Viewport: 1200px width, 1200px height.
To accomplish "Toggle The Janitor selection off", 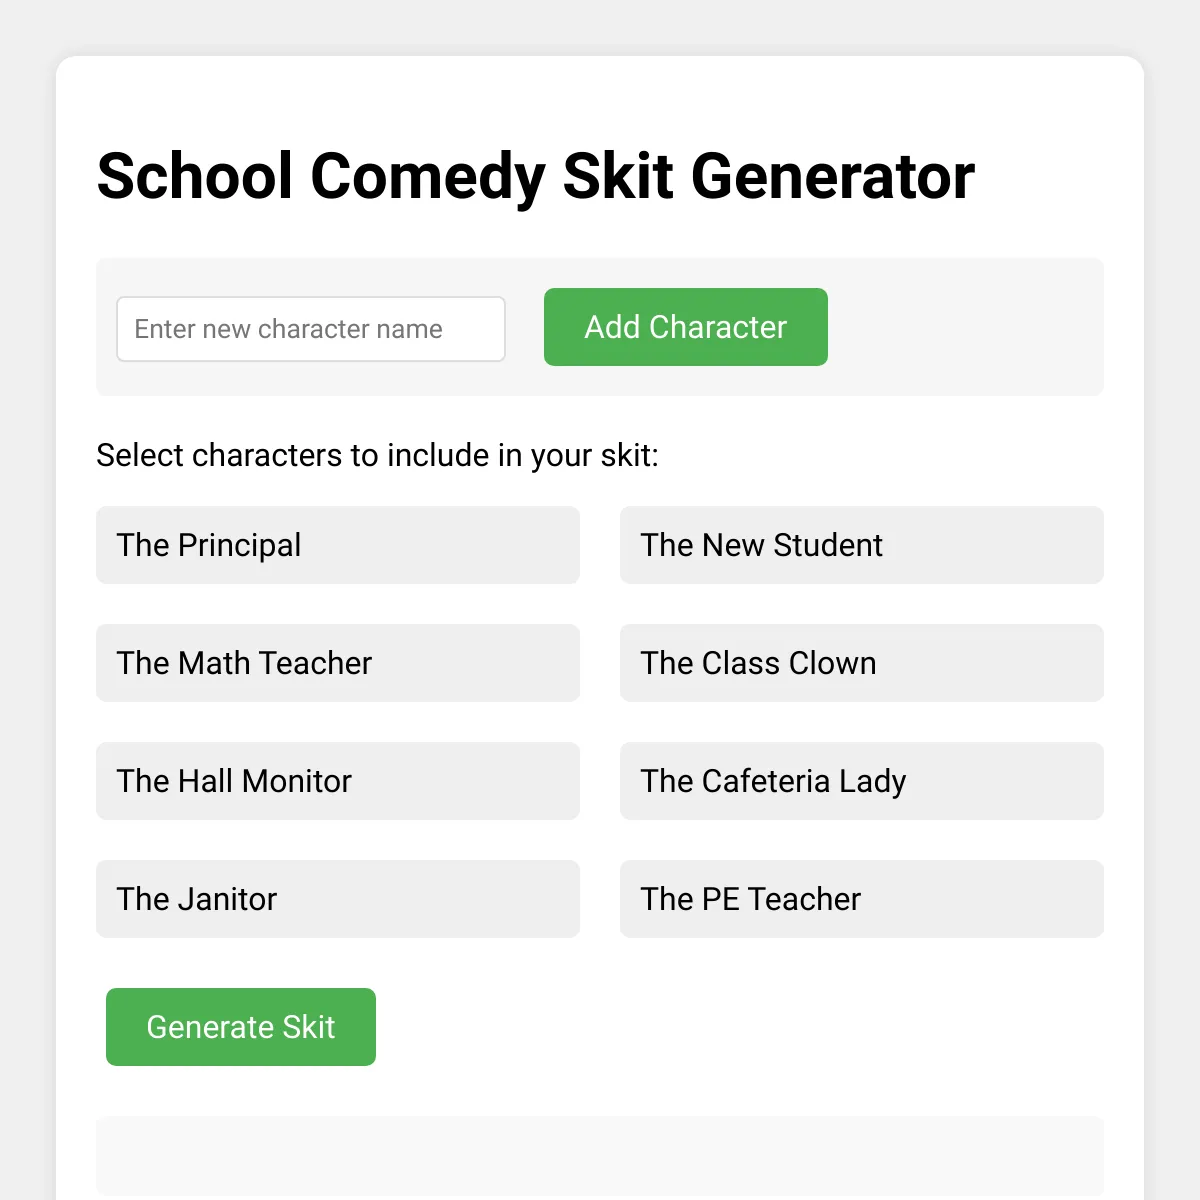I will tap(337, 899).
